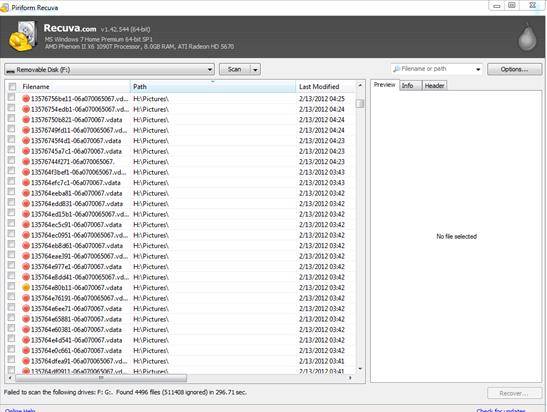Viewport: 547px width, 412px height.
Task: Select file row 135764ed15b1-06a070065067
Action: coord(181,214)
